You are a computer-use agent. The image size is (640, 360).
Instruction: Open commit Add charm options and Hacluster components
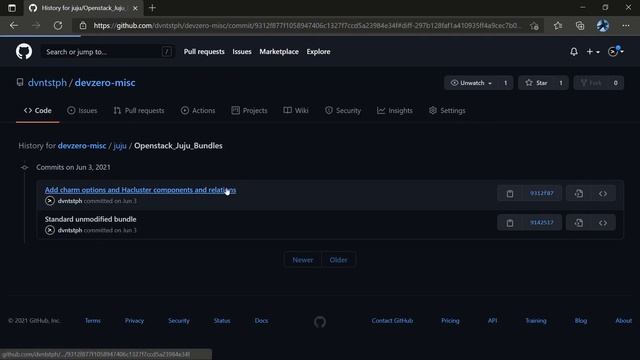(140, 190)
